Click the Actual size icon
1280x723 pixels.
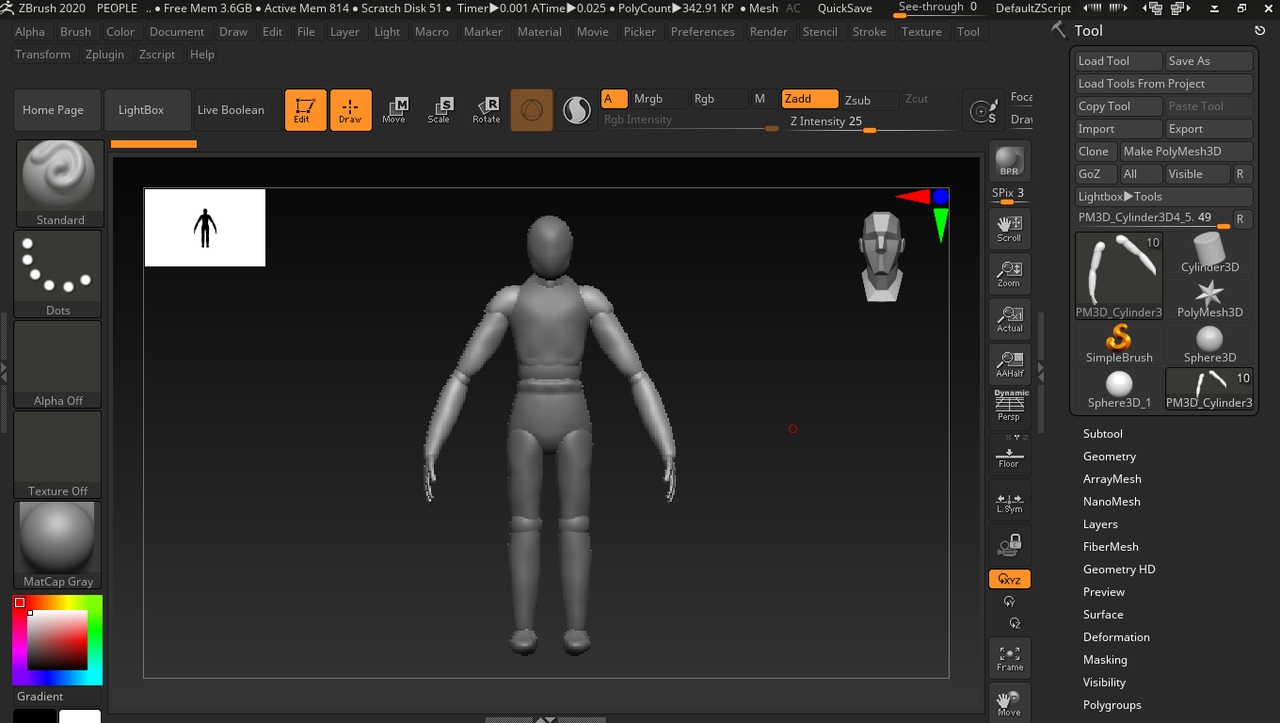click(x=1009, y=319)
